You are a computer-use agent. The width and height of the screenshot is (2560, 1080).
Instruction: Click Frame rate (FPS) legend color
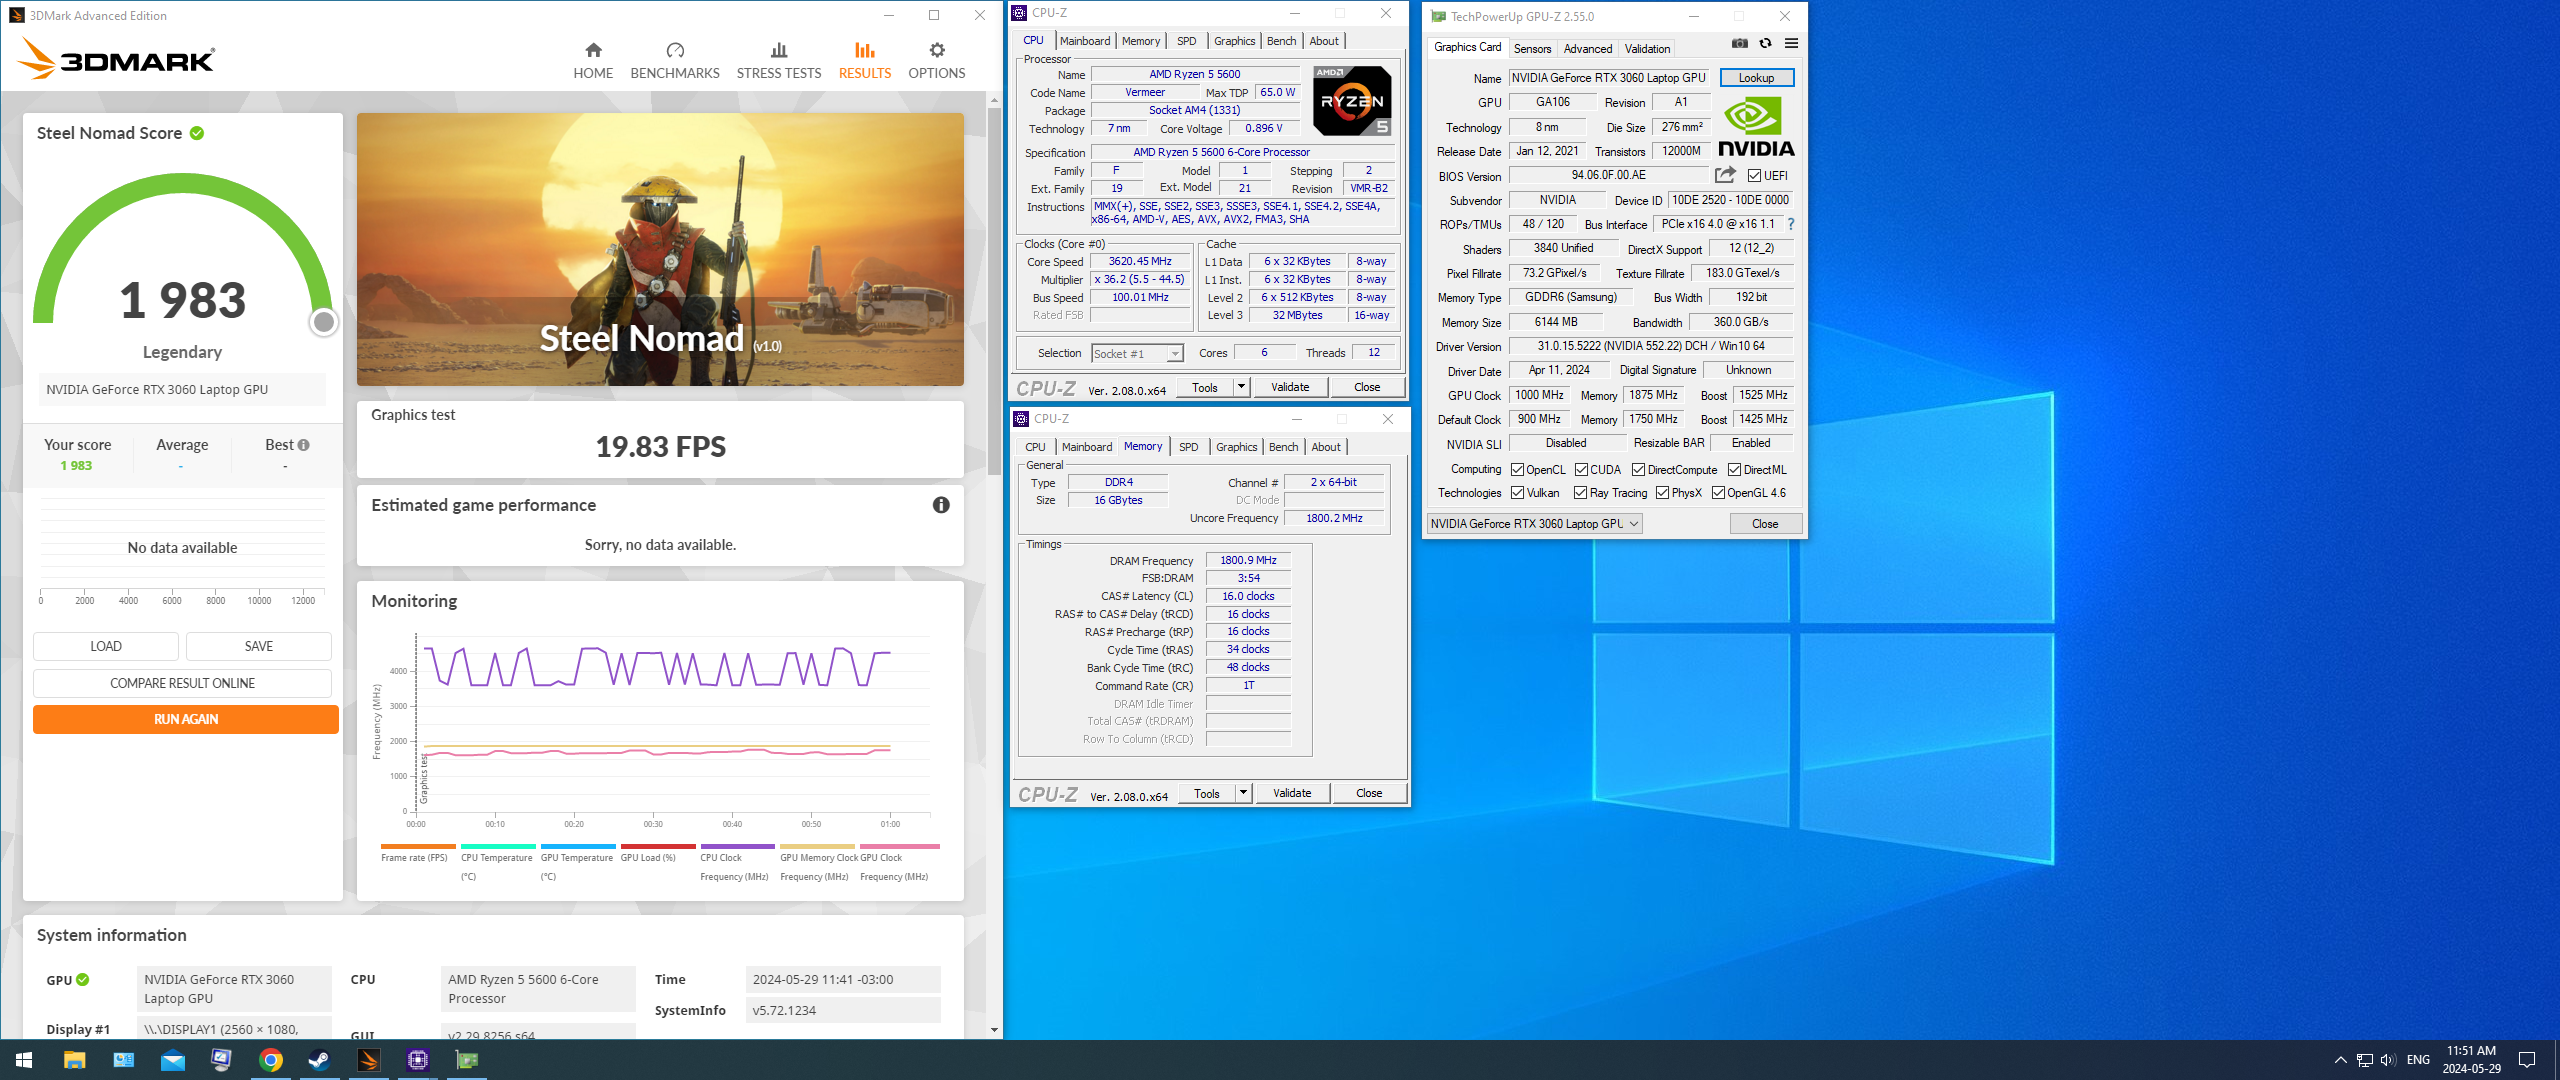click(x=418, y=847)
